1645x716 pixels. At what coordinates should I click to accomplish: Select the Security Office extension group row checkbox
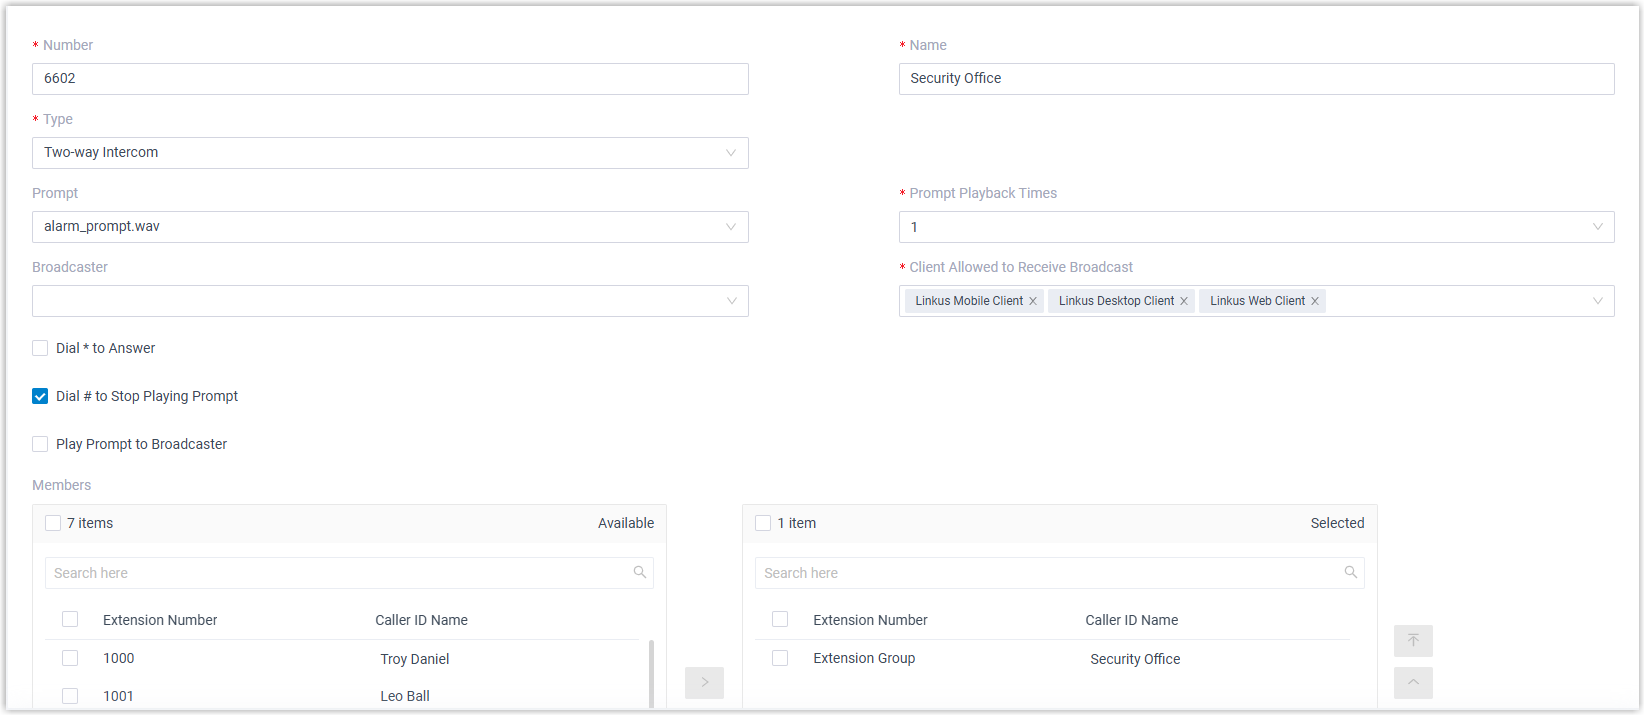click(x=780, y=658)
